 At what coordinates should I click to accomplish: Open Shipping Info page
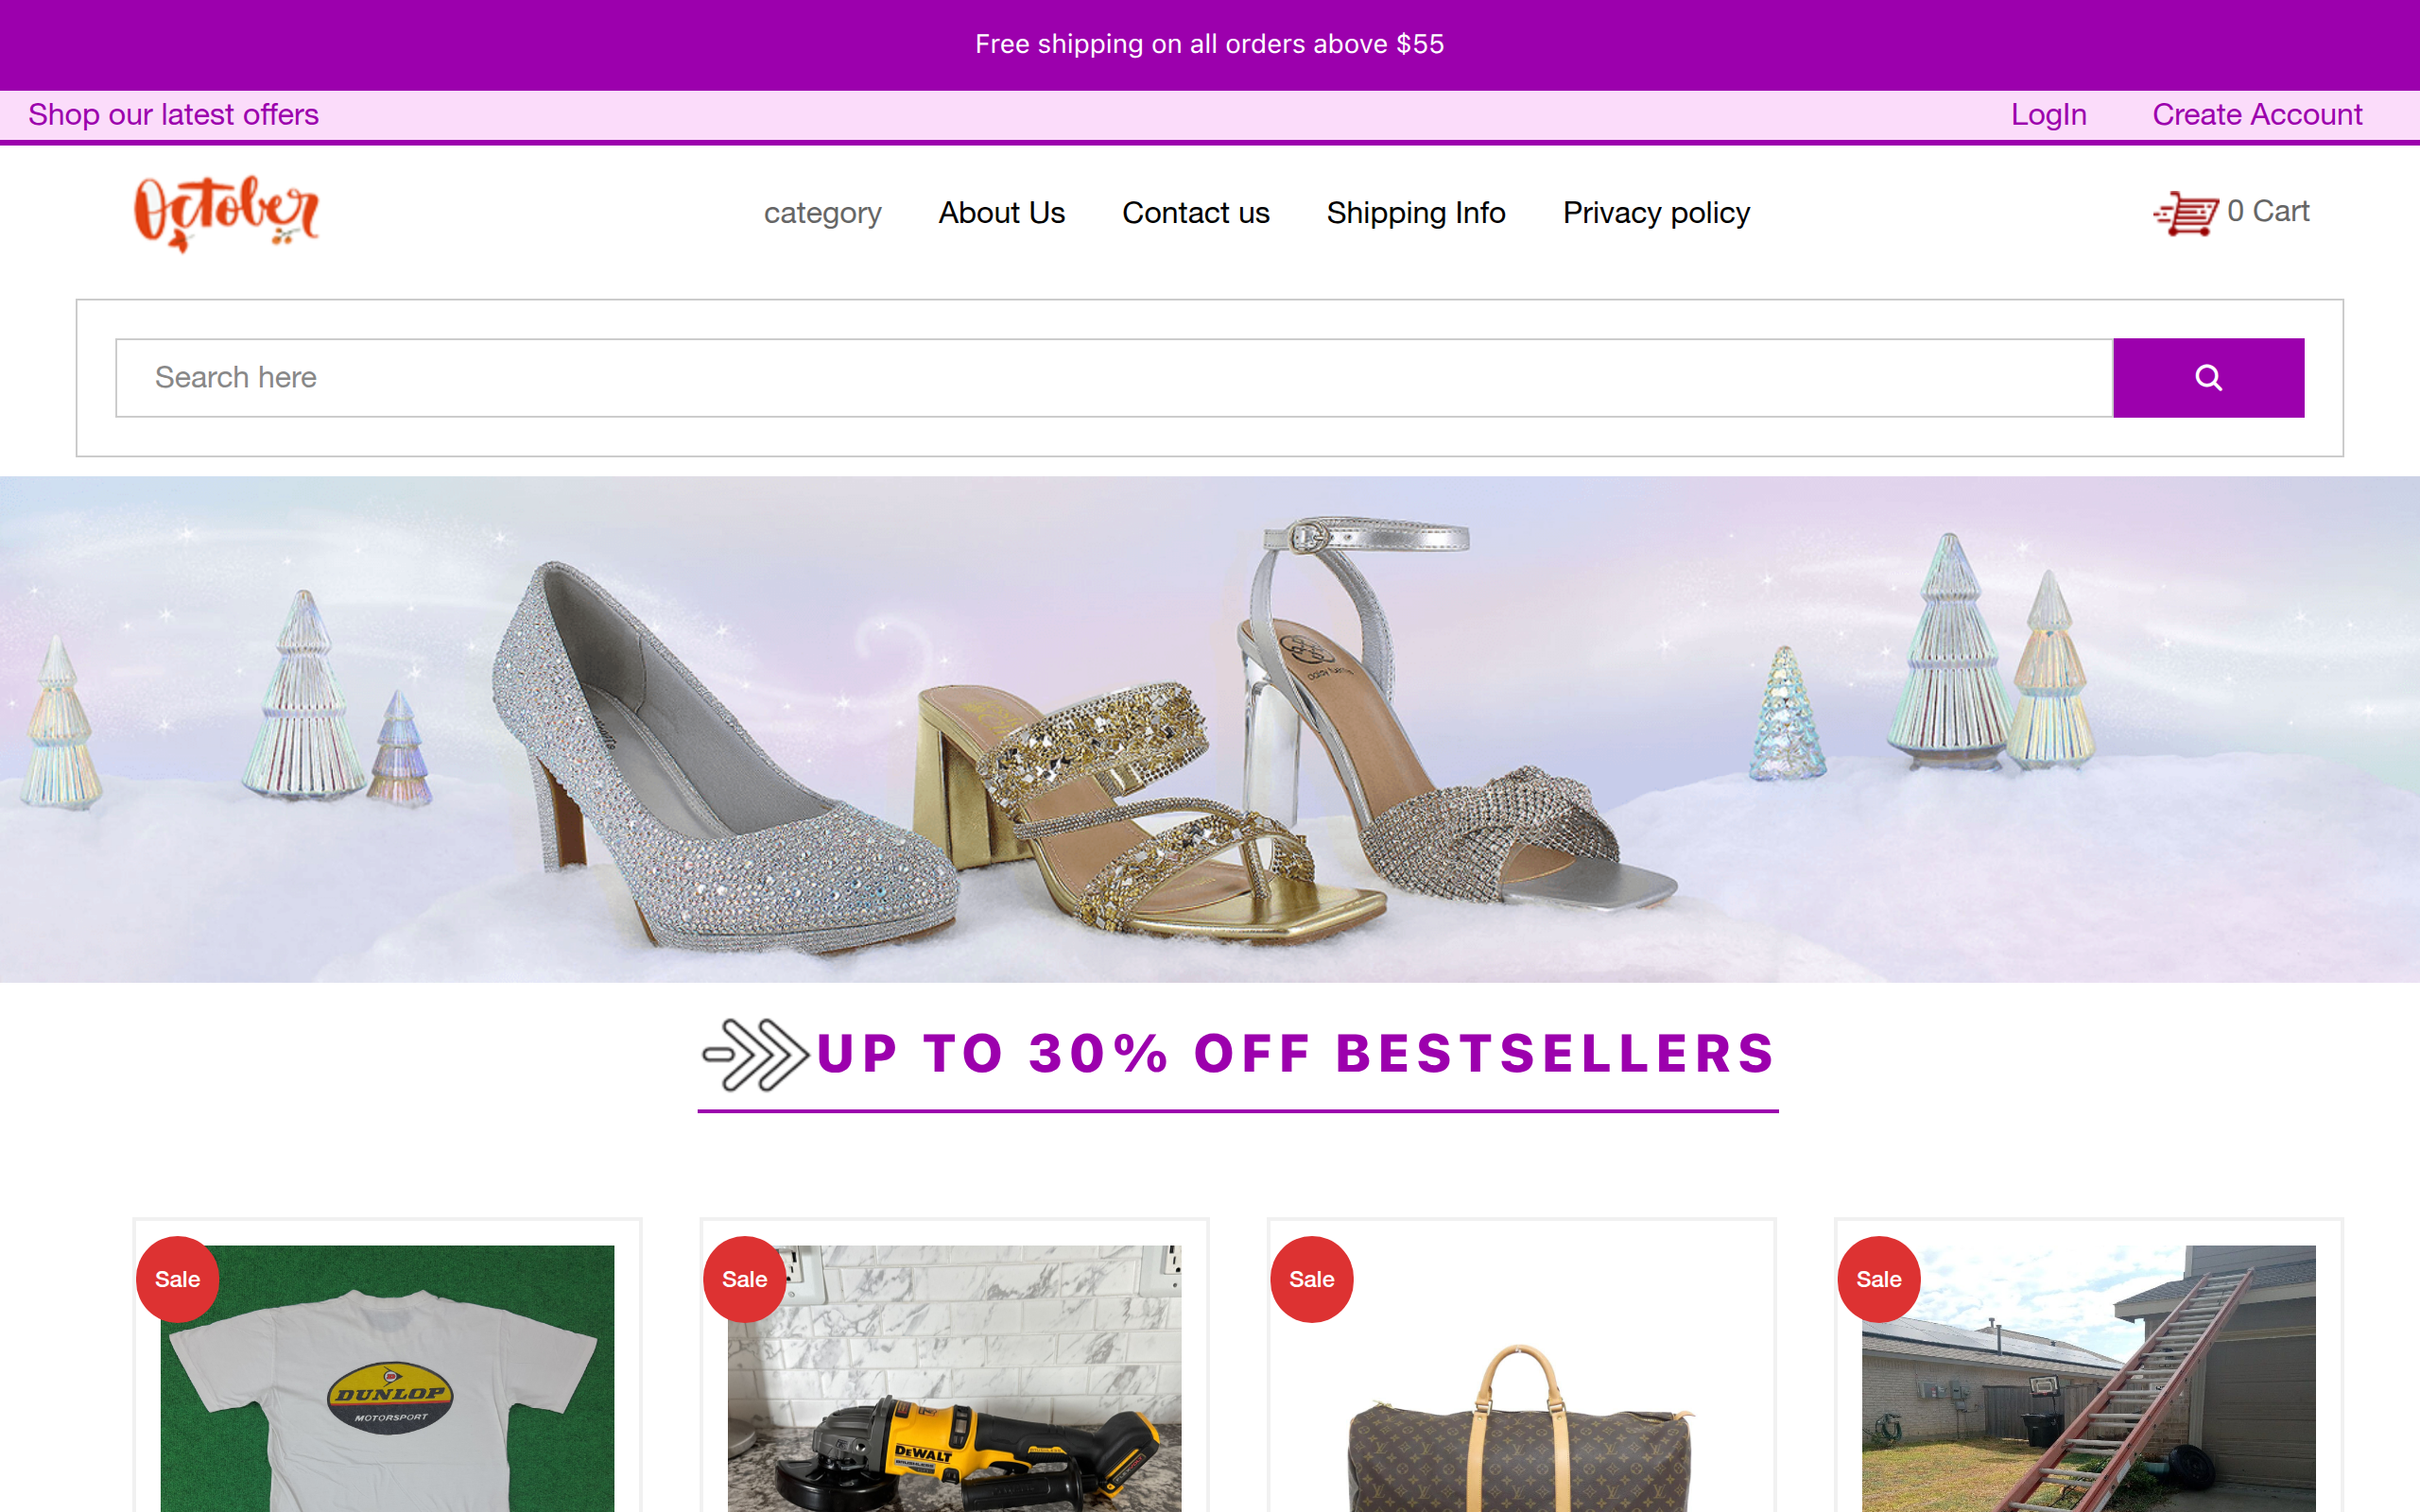[x=1415, y=213]
